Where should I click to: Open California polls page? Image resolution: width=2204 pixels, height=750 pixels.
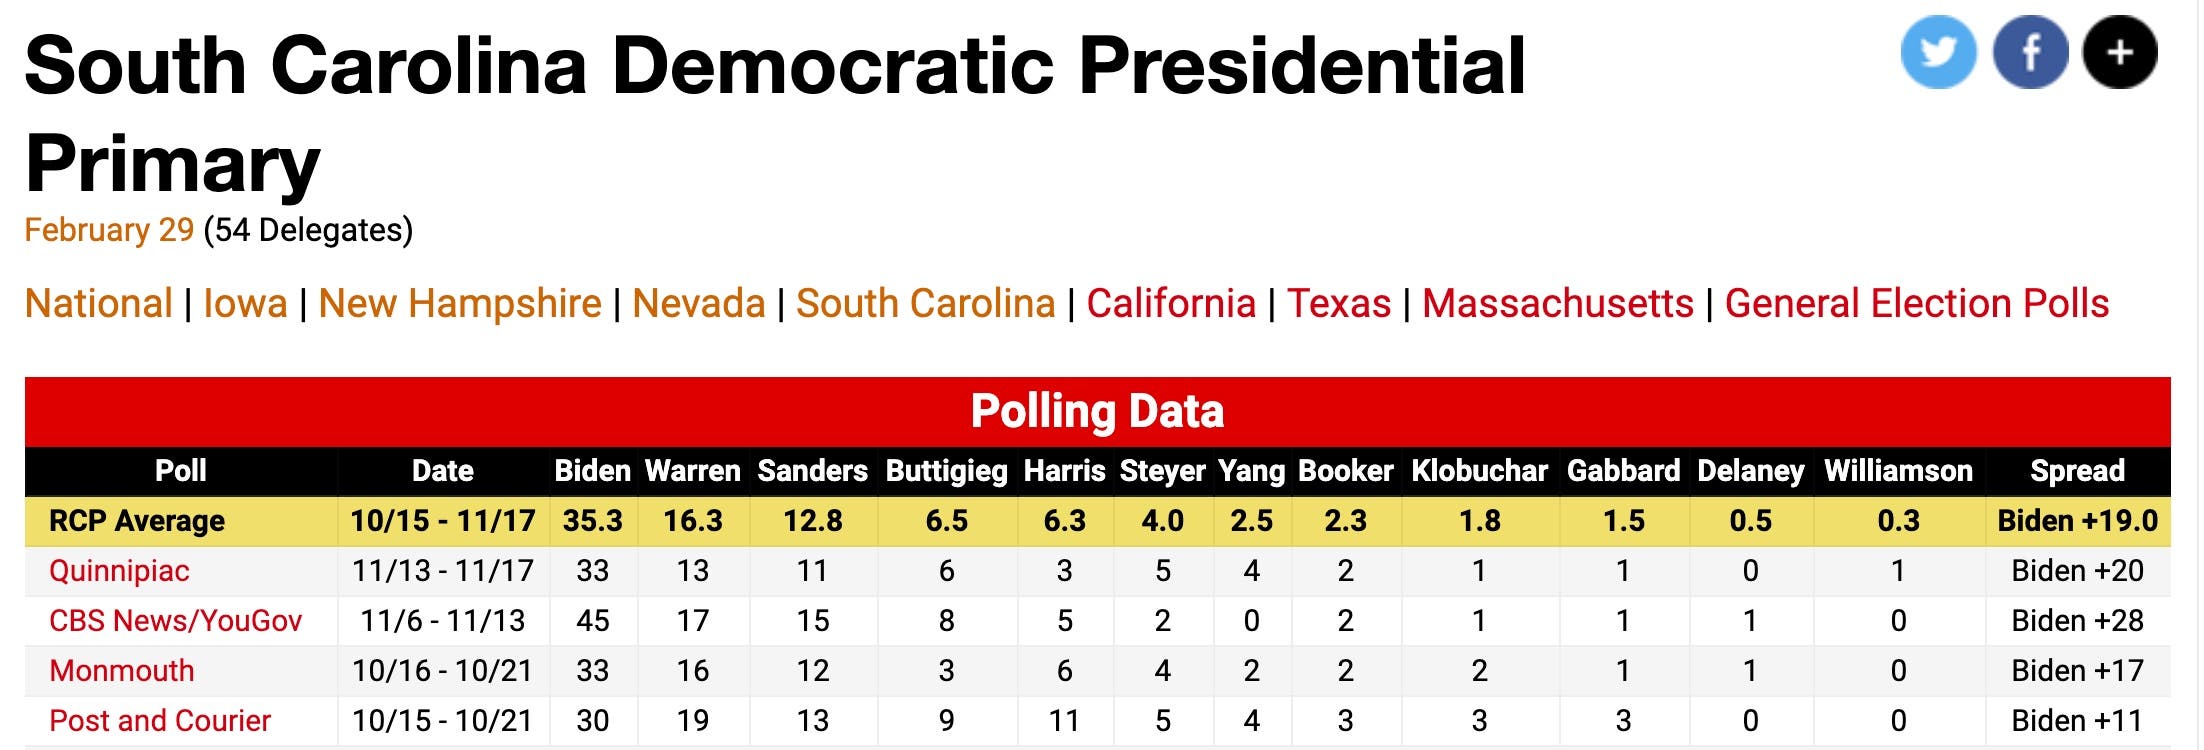point(1170,304)
